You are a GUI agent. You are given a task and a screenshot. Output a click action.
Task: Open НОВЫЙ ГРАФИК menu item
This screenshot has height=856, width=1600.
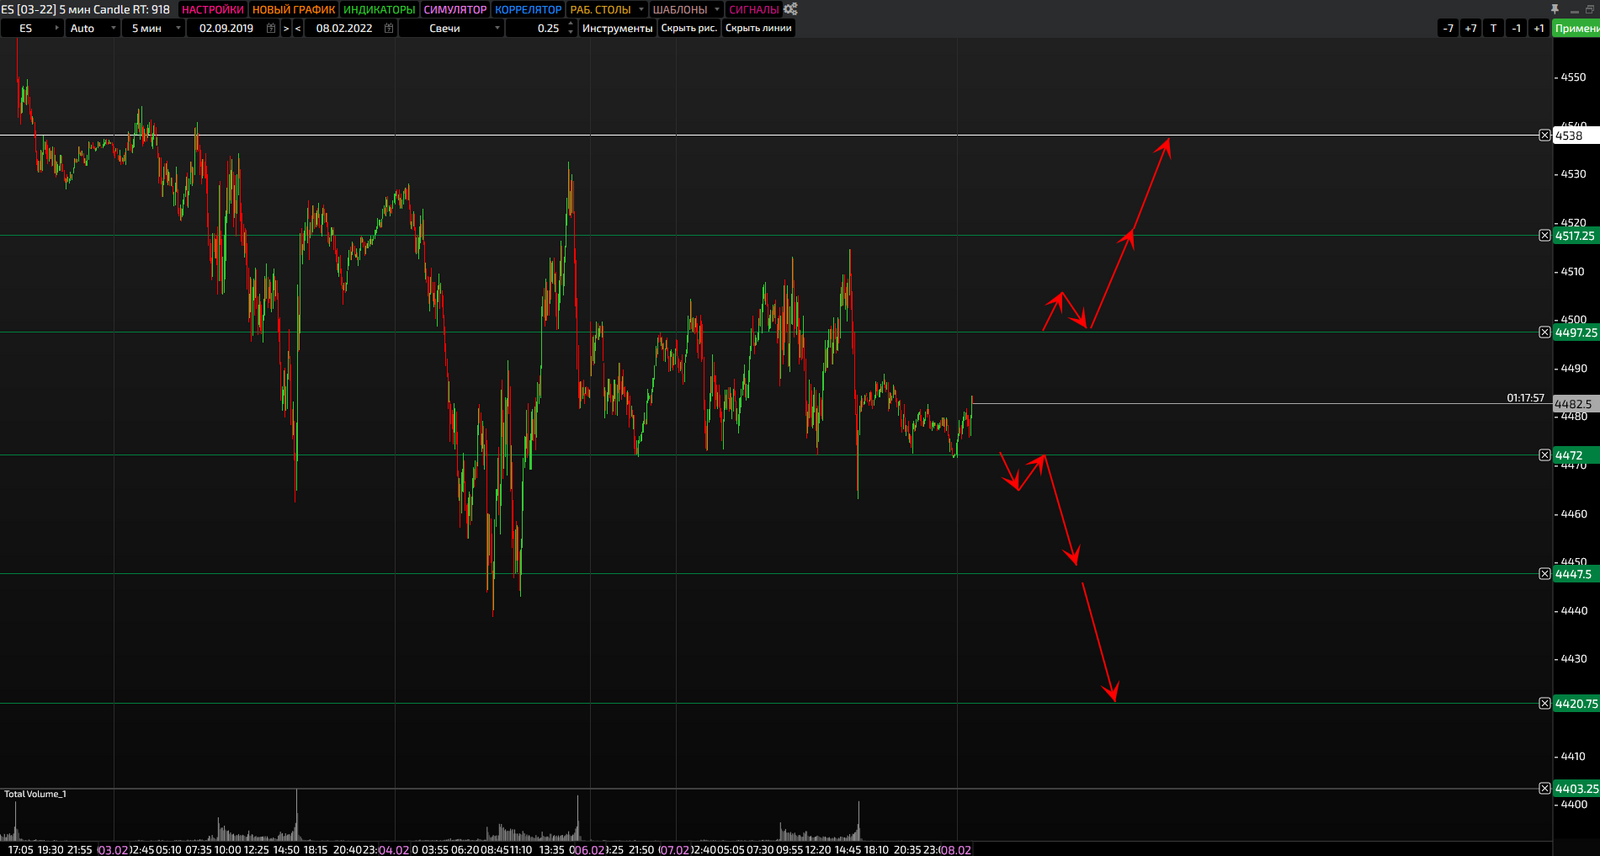pyautogui.click(x=294, y=9)
